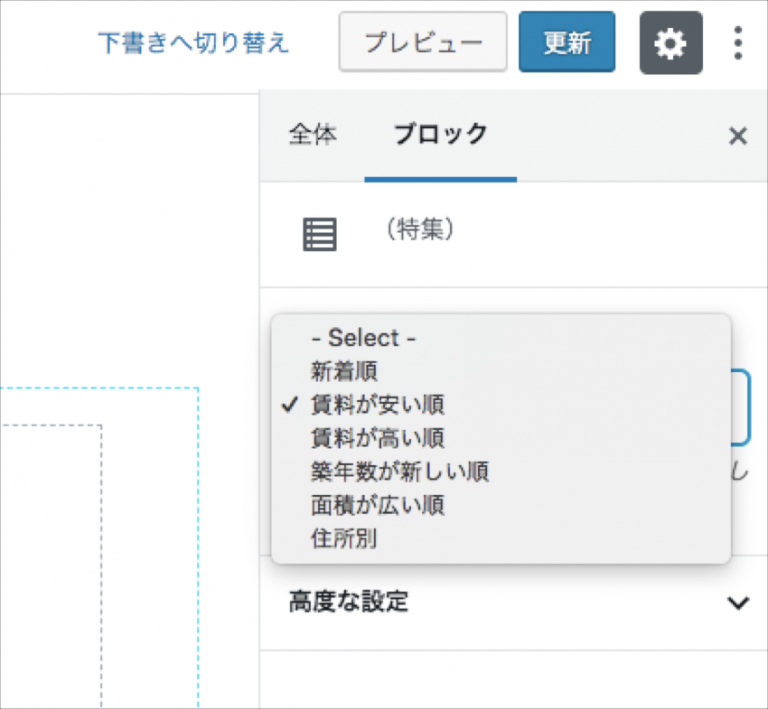Choose 賃料が高い順 option
768x709 pixels.
[x=501, y=438]
